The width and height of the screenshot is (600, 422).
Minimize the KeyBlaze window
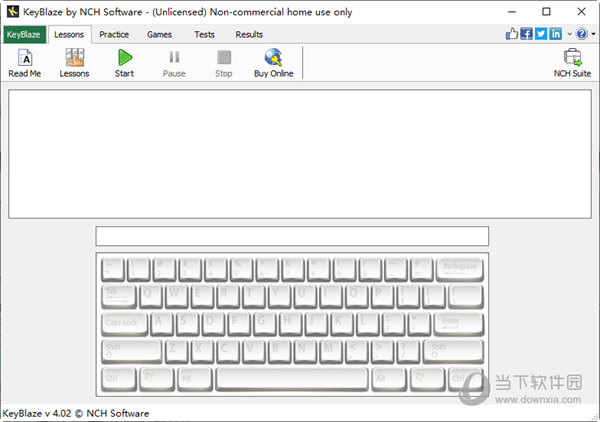[x=512, y=11]
